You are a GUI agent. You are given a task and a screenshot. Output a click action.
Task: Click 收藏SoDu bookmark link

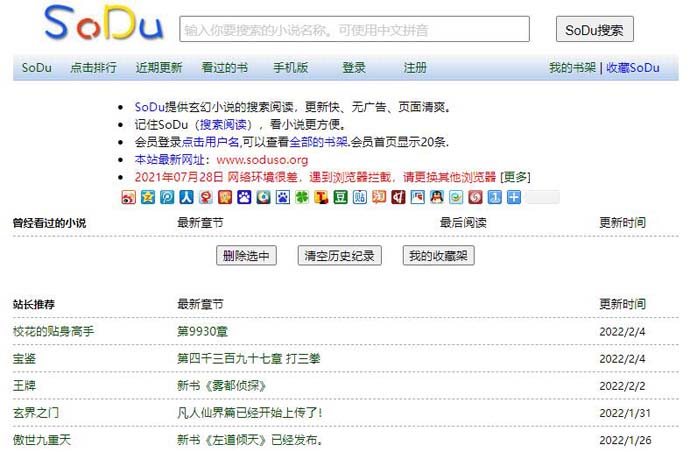click(633, 68)
